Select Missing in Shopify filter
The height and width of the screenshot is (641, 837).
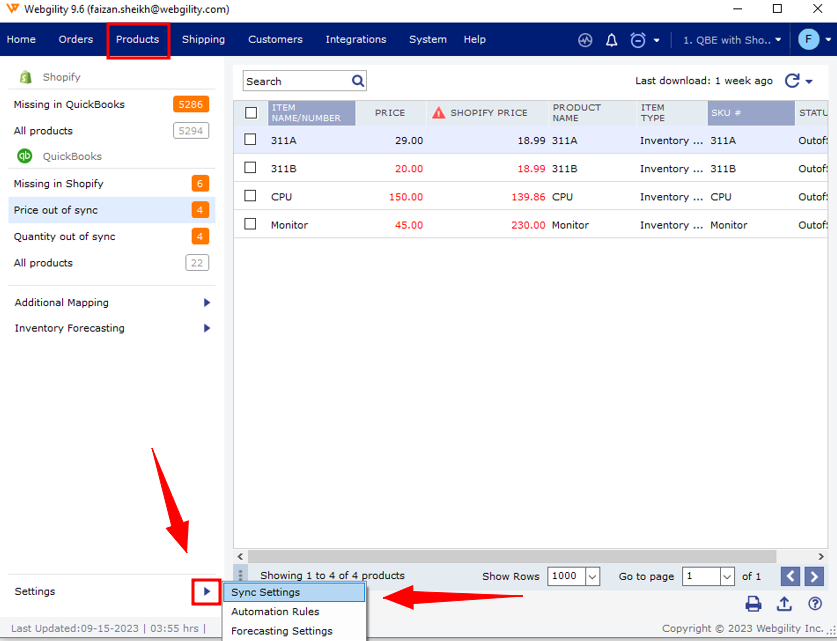[x=112, y=184]
